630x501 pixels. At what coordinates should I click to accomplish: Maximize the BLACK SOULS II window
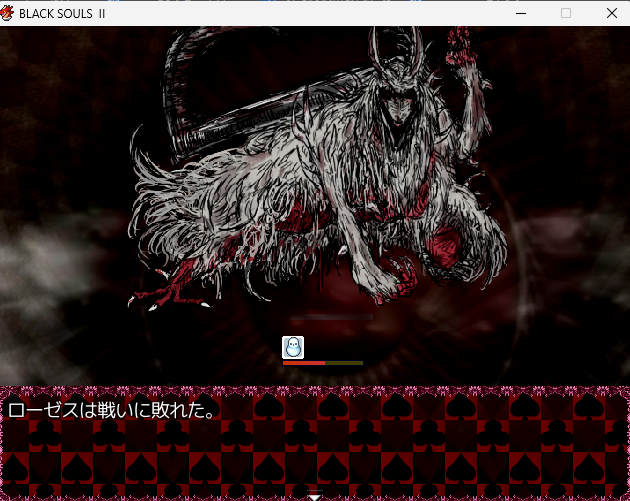566,13
